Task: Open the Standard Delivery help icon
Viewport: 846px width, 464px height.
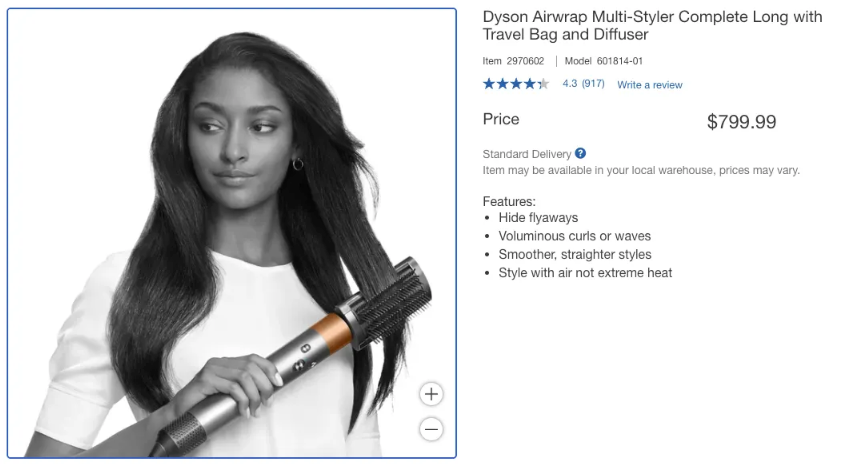Action: [x=580, y=153]
